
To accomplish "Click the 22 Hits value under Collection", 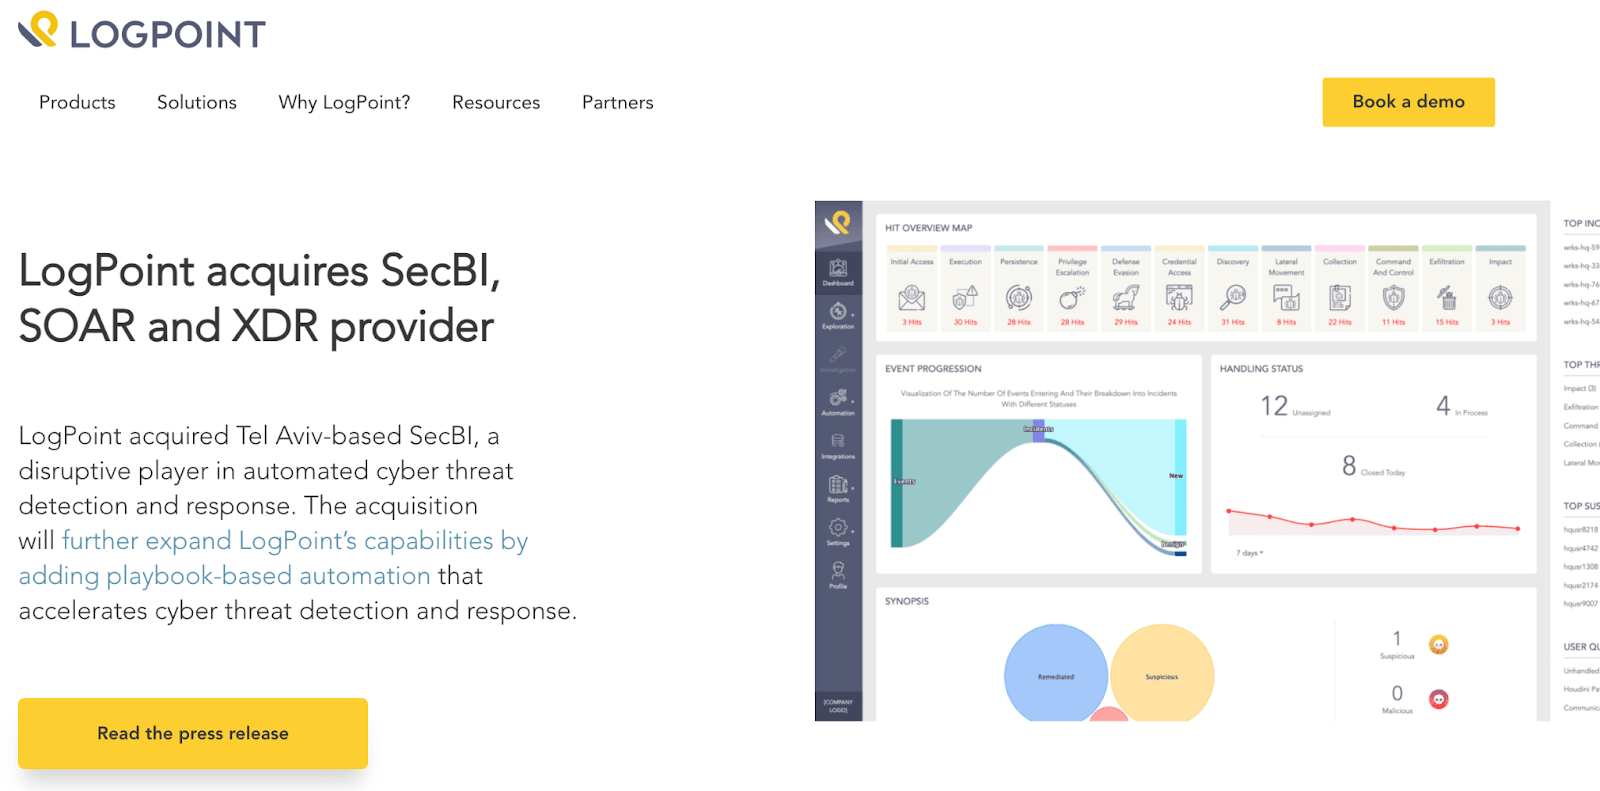I will 1340,322.
